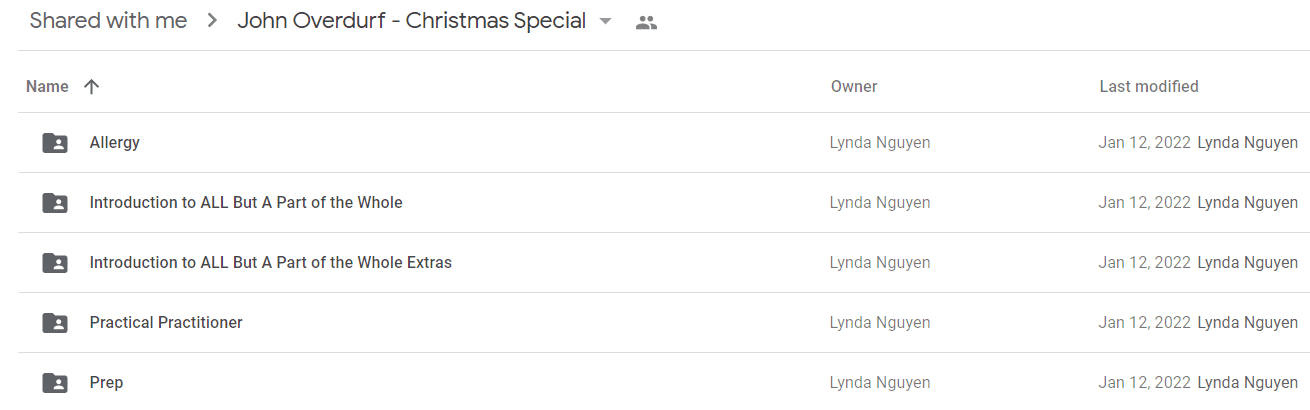The height and width of the screenshot is (410, 1310).
Task: Select the Practical Practitioner folder icon
Action: pos(55,323)
